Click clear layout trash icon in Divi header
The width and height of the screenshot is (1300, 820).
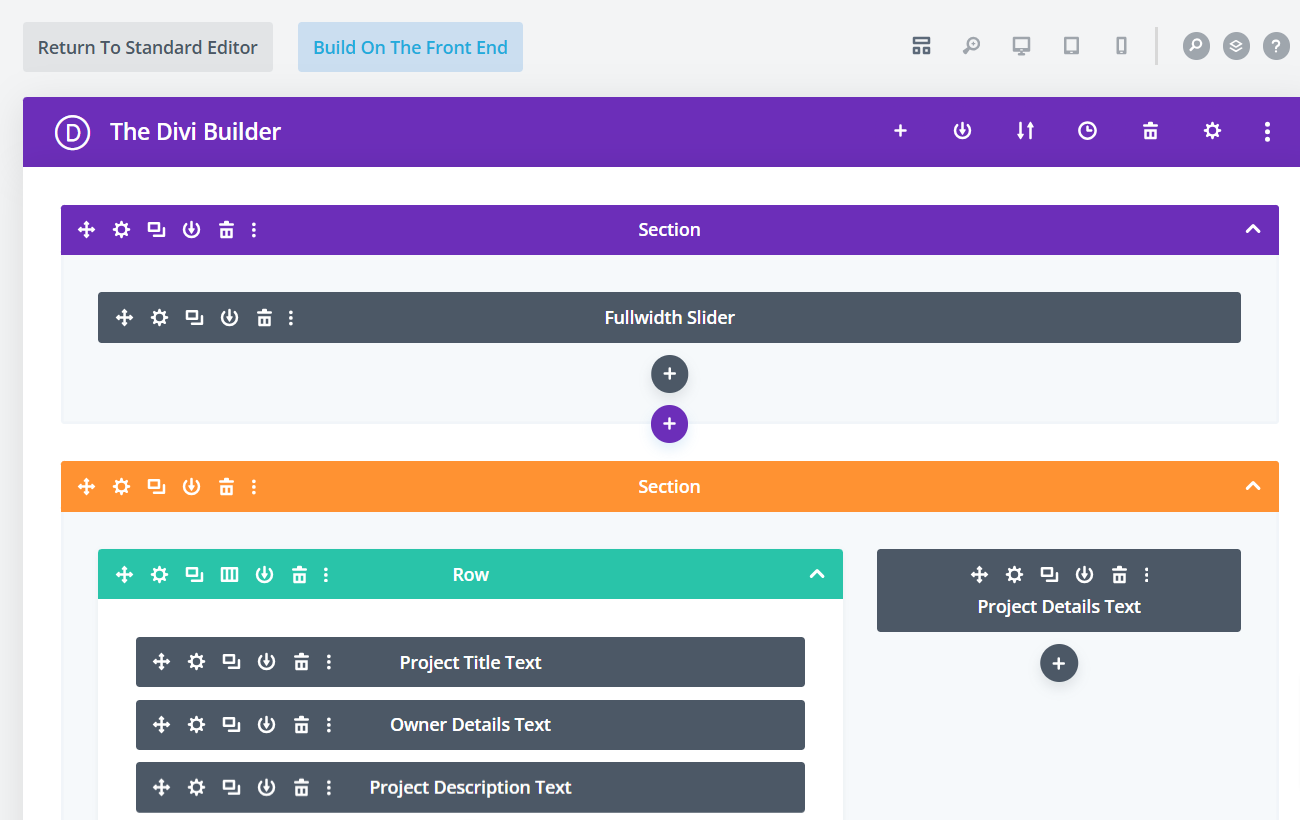(1150, 131)
